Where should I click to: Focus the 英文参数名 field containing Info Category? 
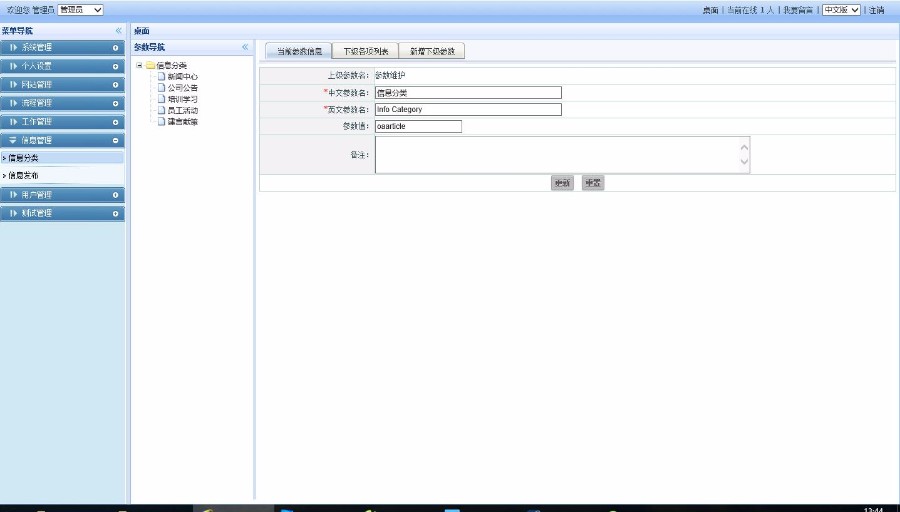tap(468, 109)
